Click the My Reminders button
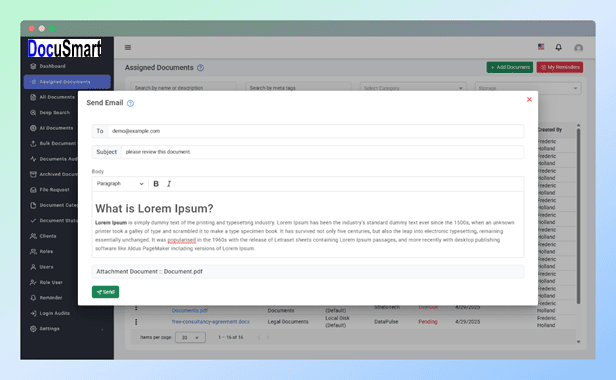Image resolution: width=616 pixels, height=380 pixels. pyautogui.click(x=560, y=67)
